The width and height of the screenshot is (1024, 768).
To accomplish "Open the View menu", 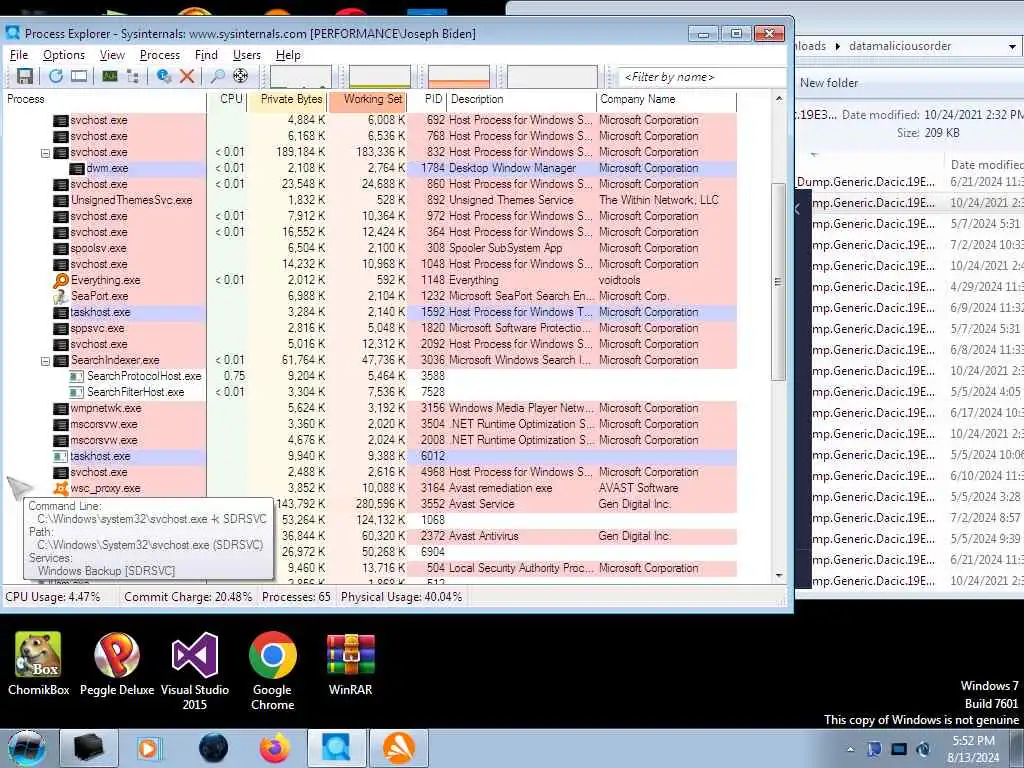I will click(112, 55).
